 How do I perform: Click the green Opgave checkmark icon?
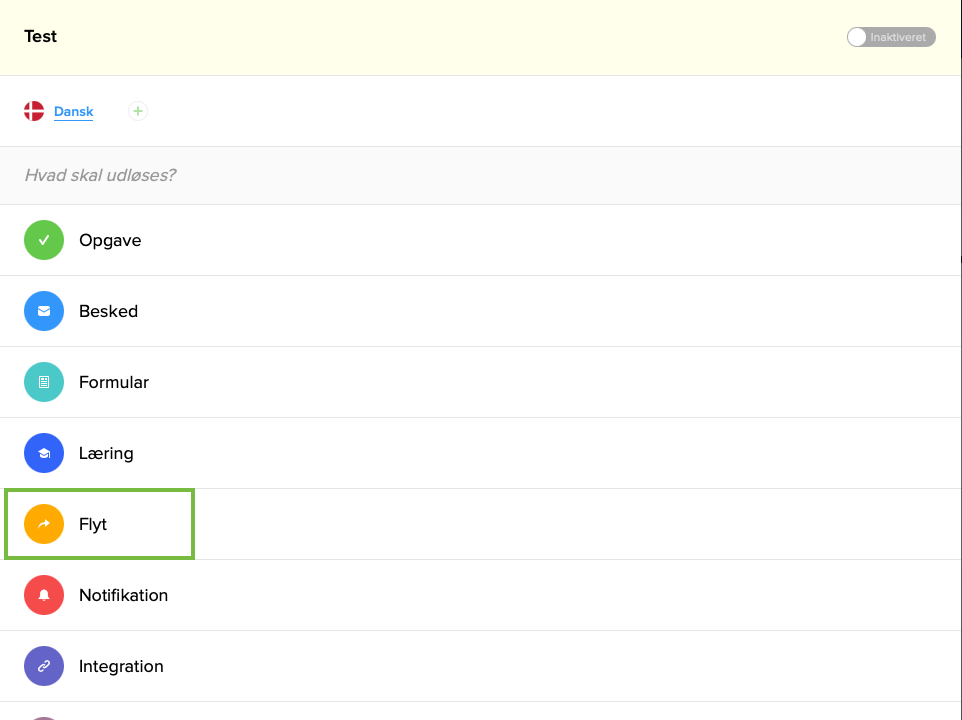click(44, 240)
